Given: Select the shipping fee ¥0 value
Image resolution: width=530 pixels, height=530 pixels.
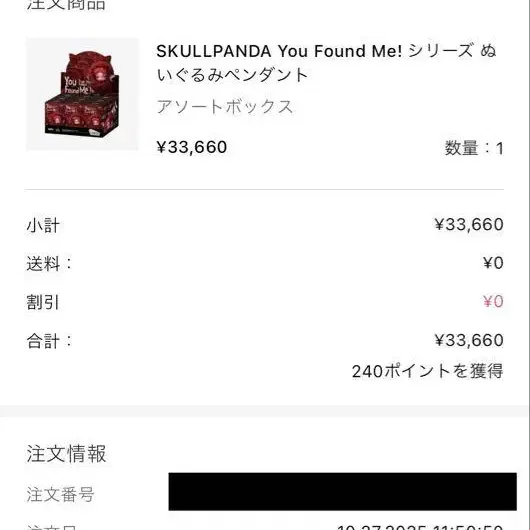Looking at the screenshot, I should tap(493, 263).
